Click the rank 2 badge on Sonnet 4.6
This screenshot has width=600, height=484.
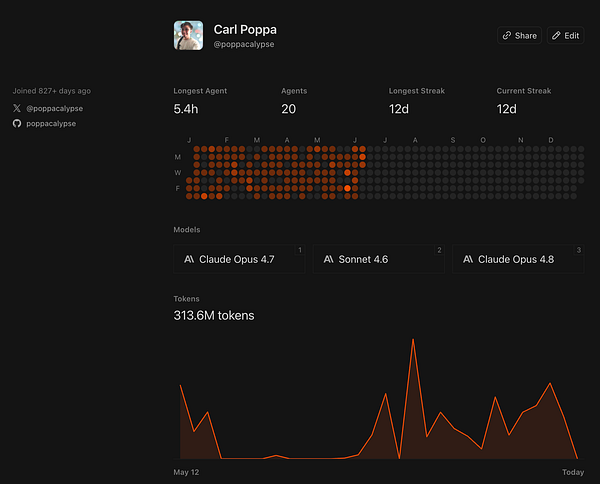point(439,250)
